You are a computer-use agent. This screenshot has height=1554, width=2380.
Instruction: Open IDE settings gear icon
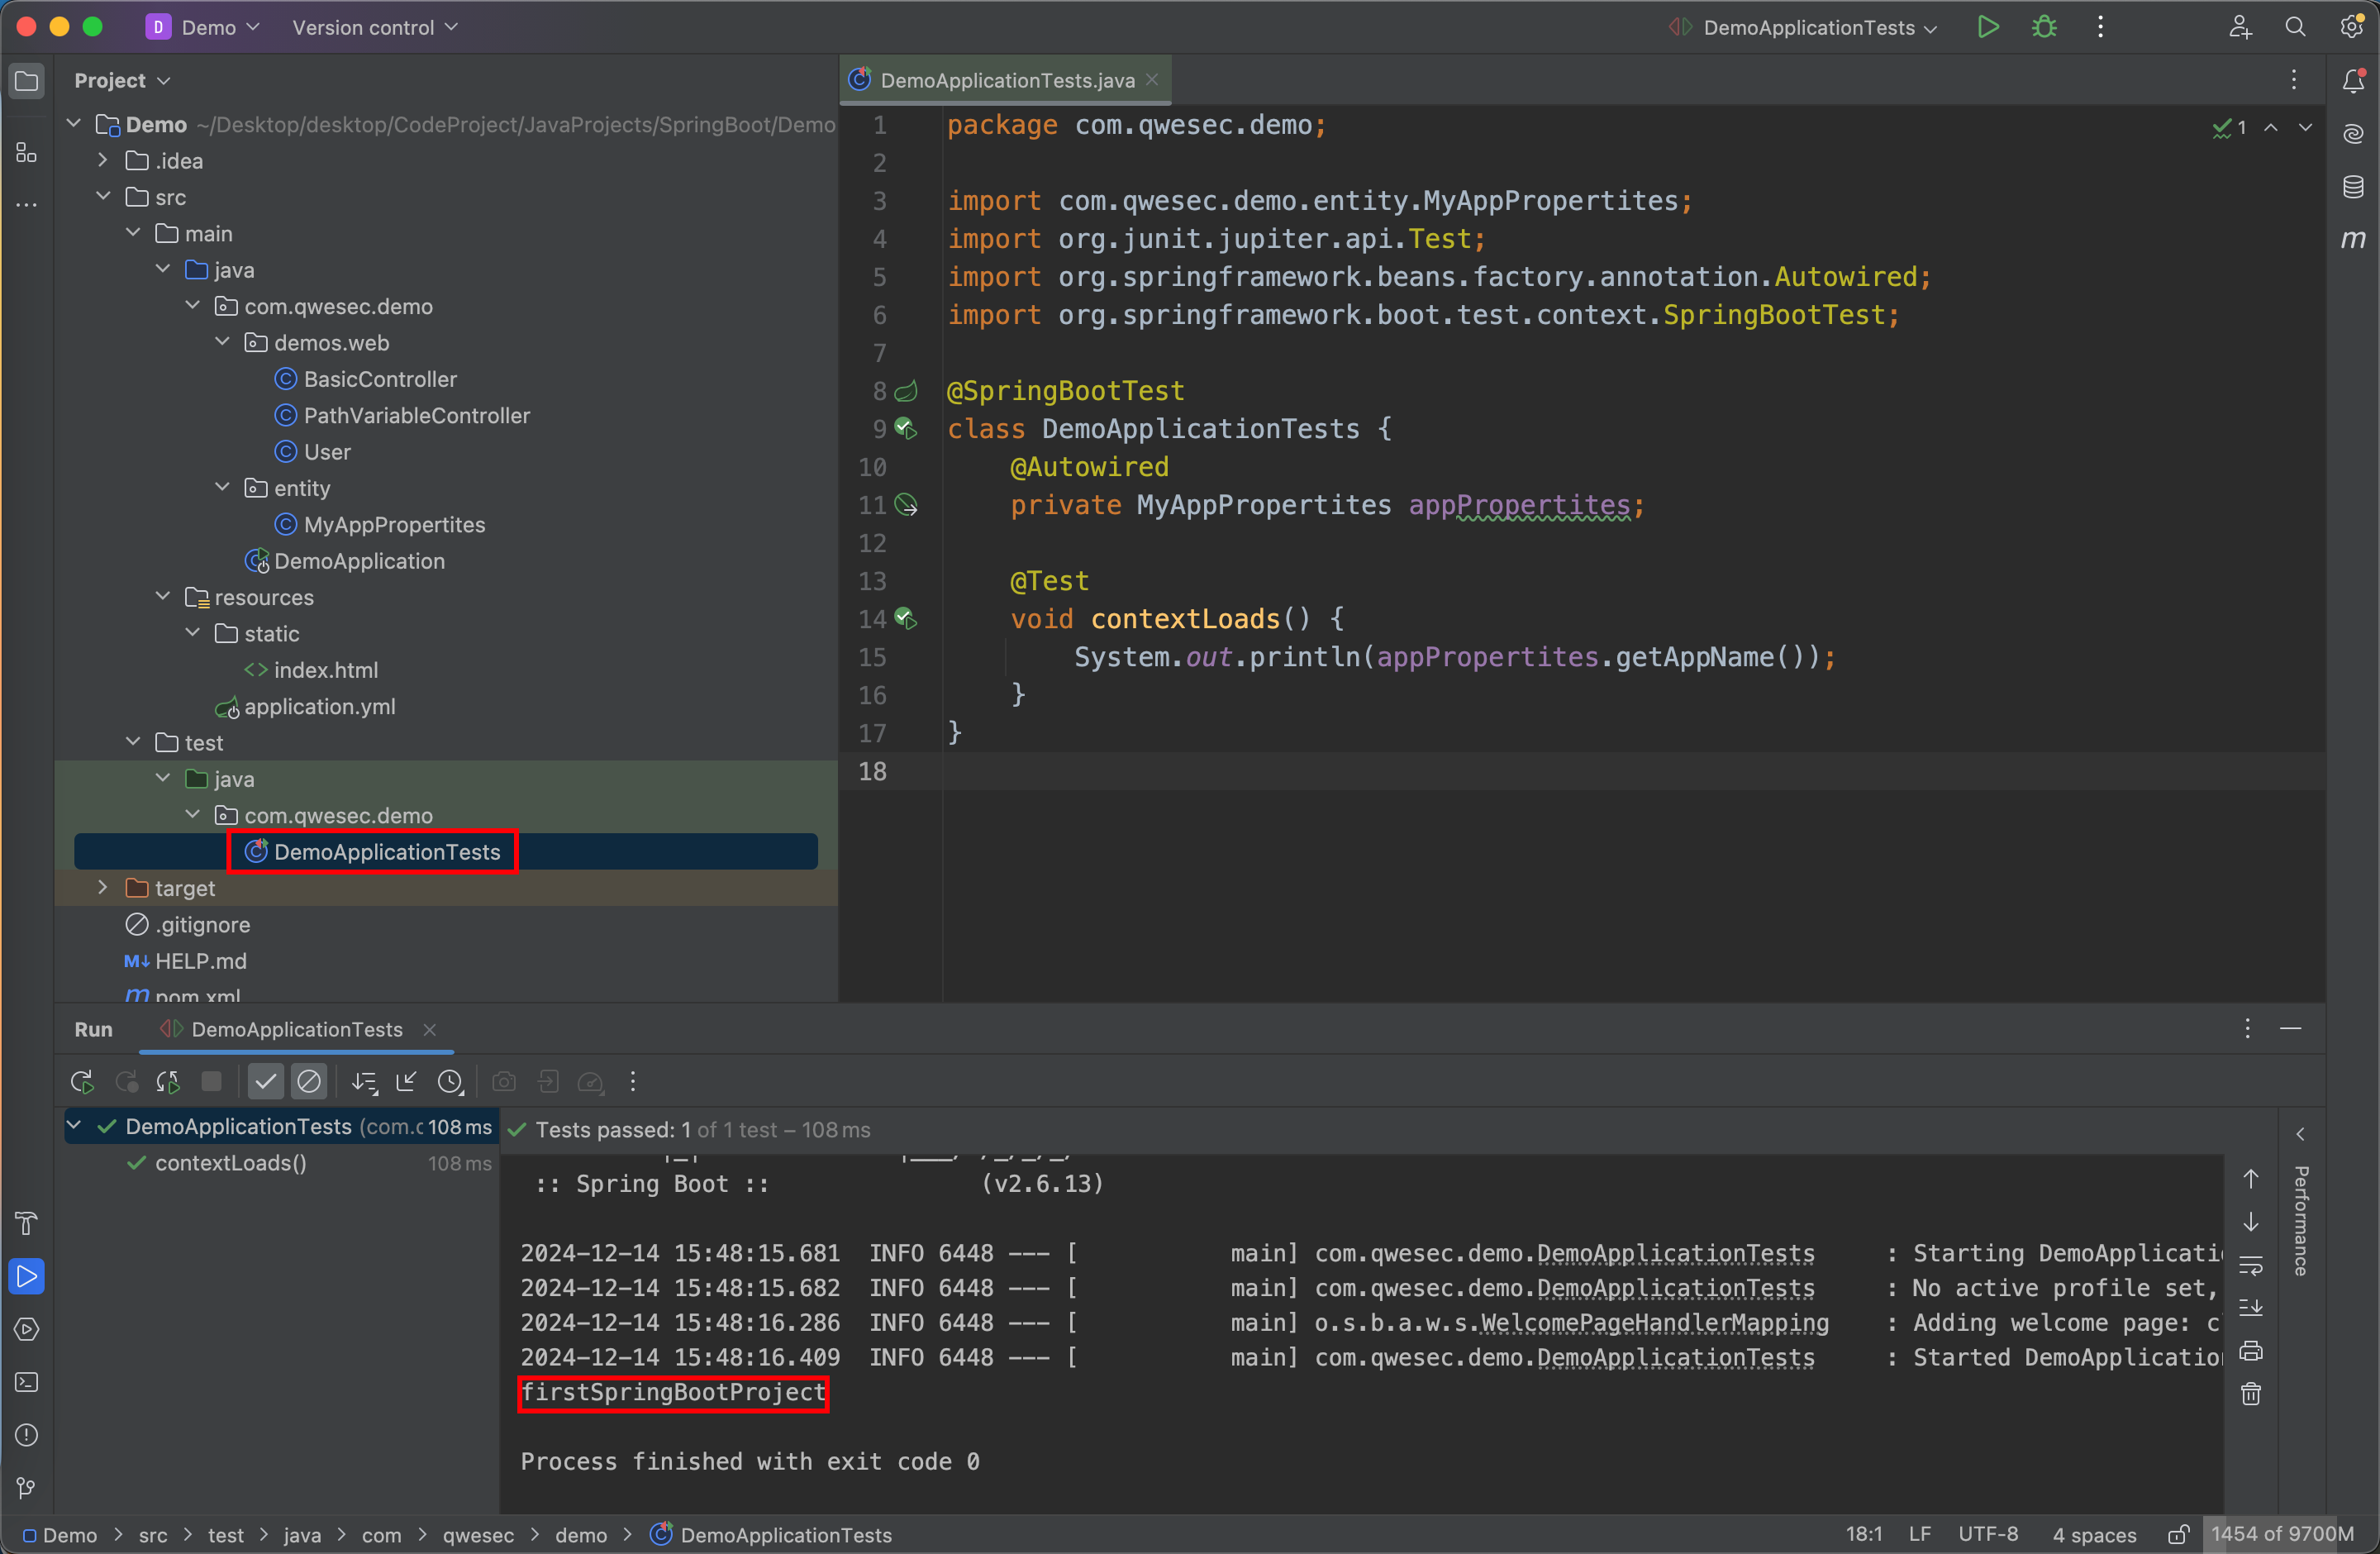coord(2352,27)
